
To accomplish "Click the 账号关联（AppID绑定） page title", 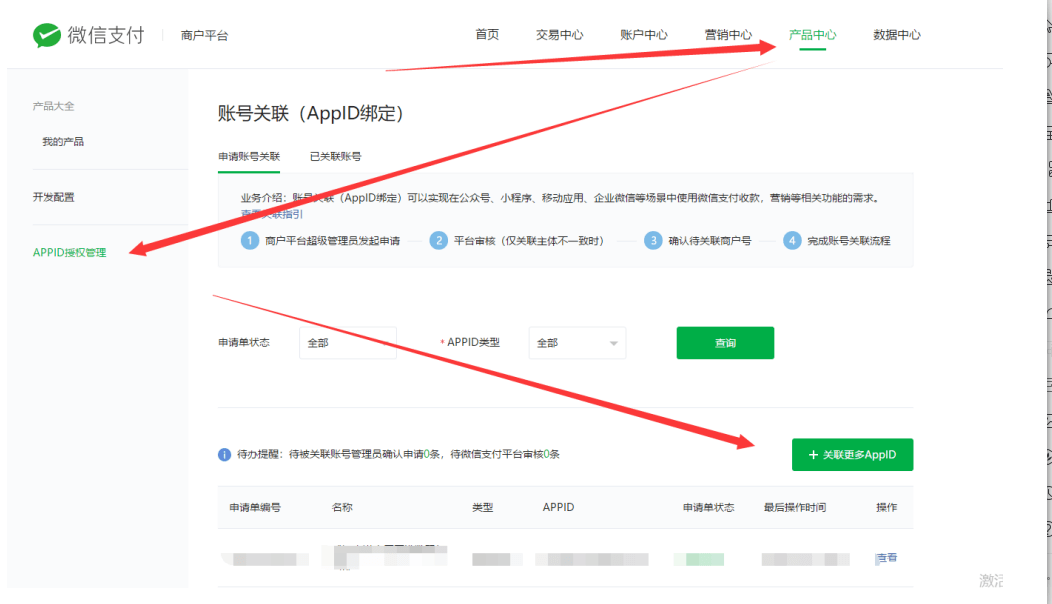I will click(x=311, y=113).
